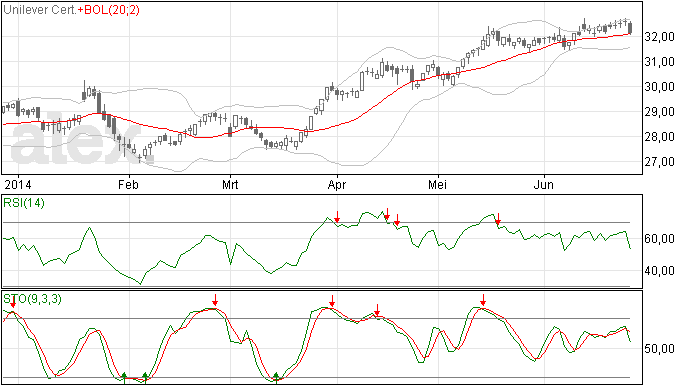The width and height of the screenshot is (690, 387).
Task: Click the RSI sell arrow in late May
Action: (498, 219)
